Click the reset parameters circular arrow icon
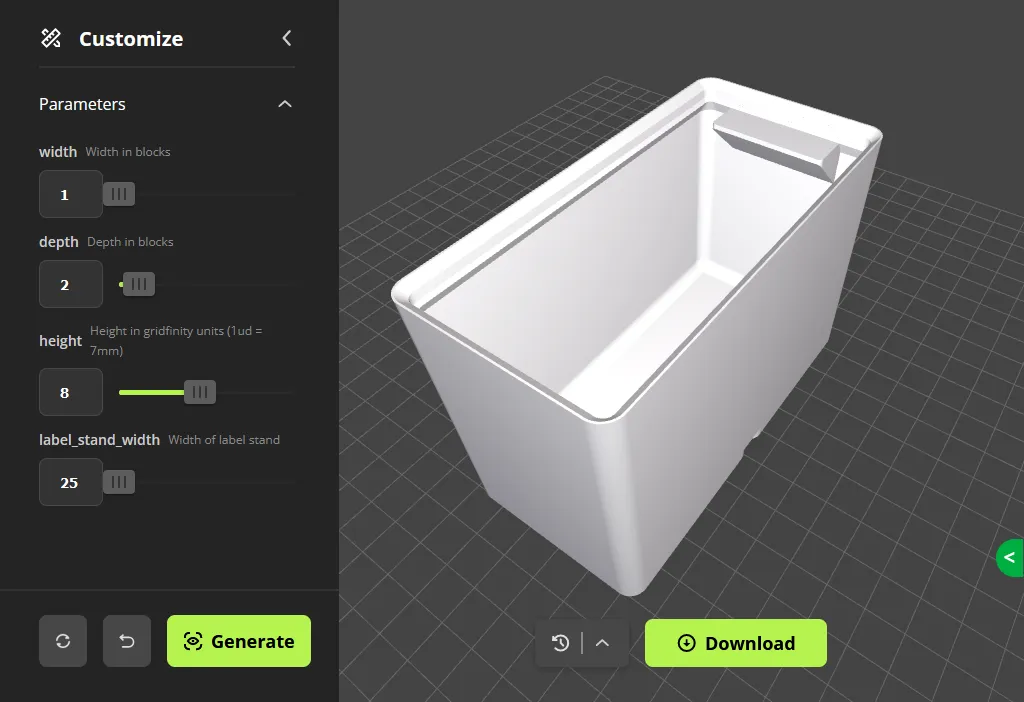The height and width of the screenshot is (702, 1024). tap(62, 640)
